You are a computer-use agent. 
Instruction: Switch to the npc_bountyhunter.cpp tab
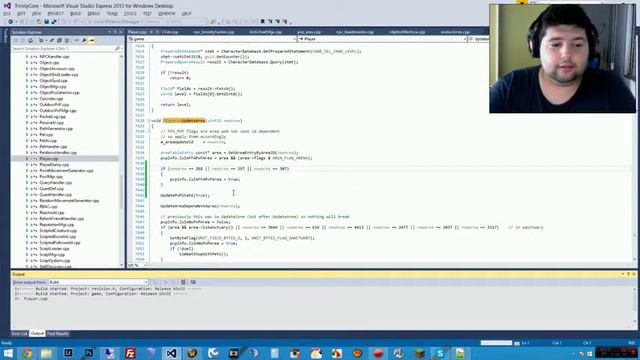click(213, 32)
